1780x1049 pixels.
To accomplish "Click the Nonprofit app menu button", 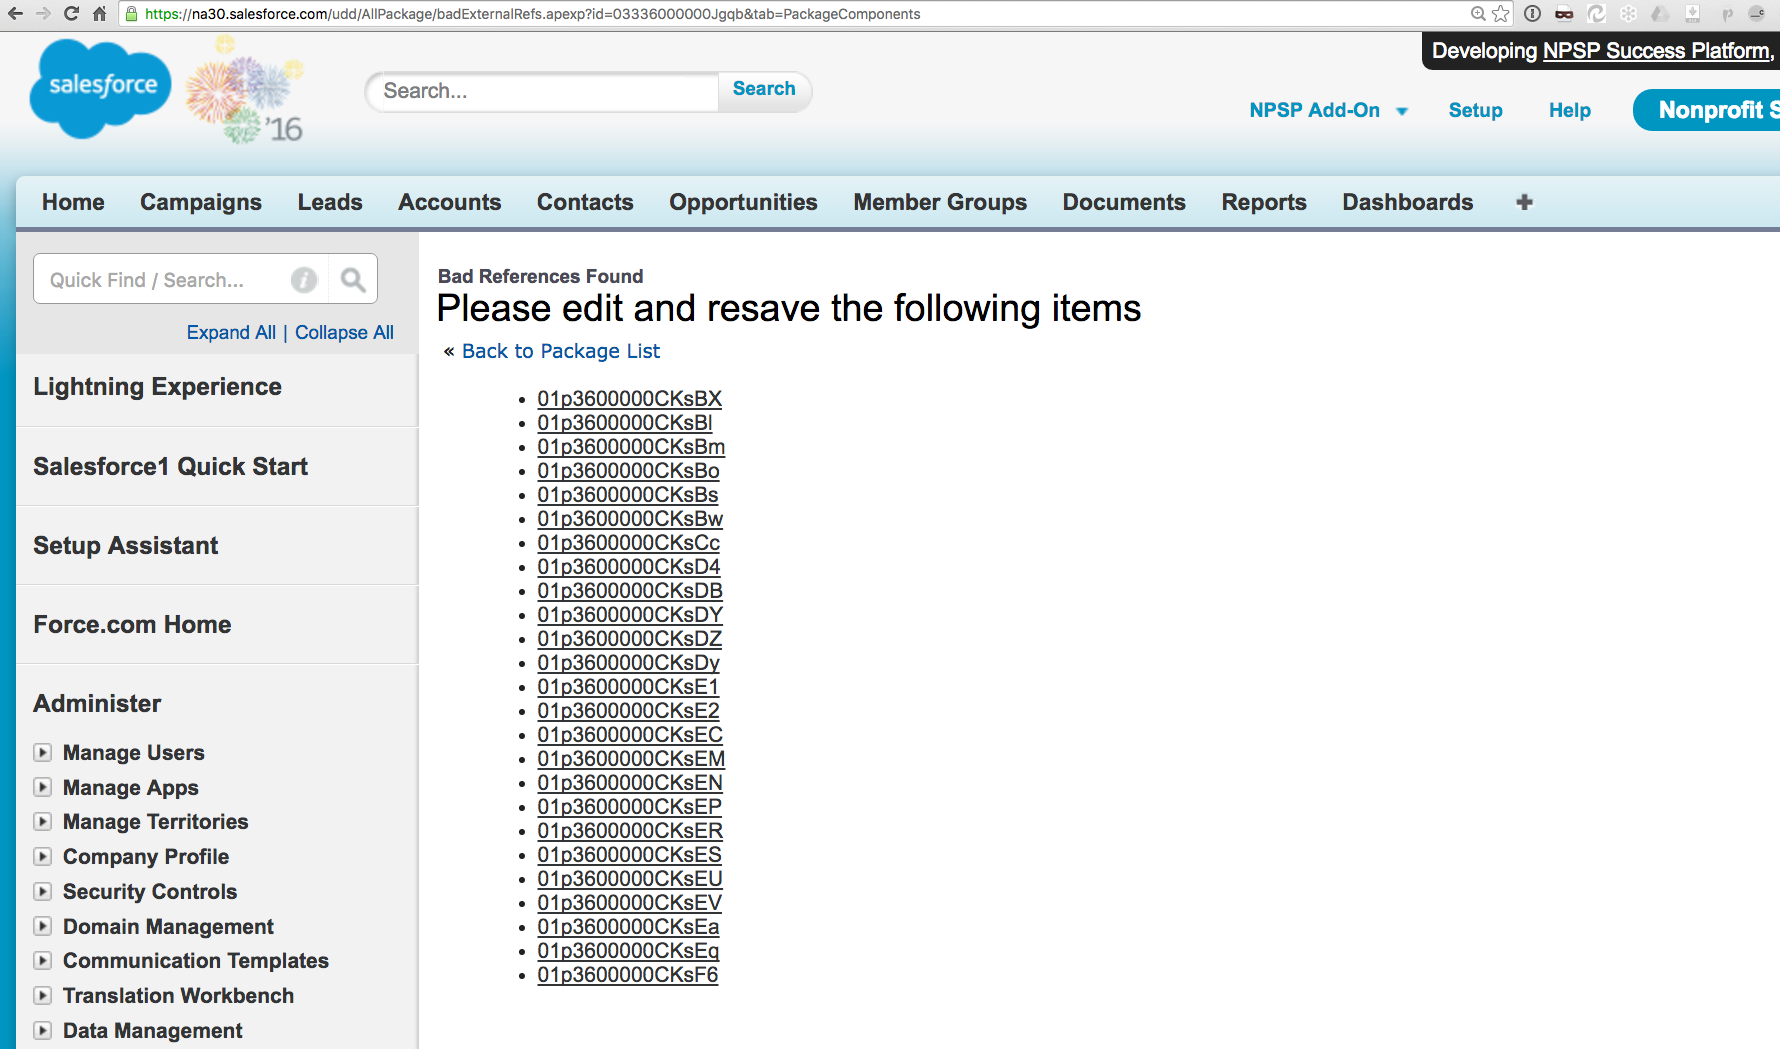I will [x=1707, y=110].
